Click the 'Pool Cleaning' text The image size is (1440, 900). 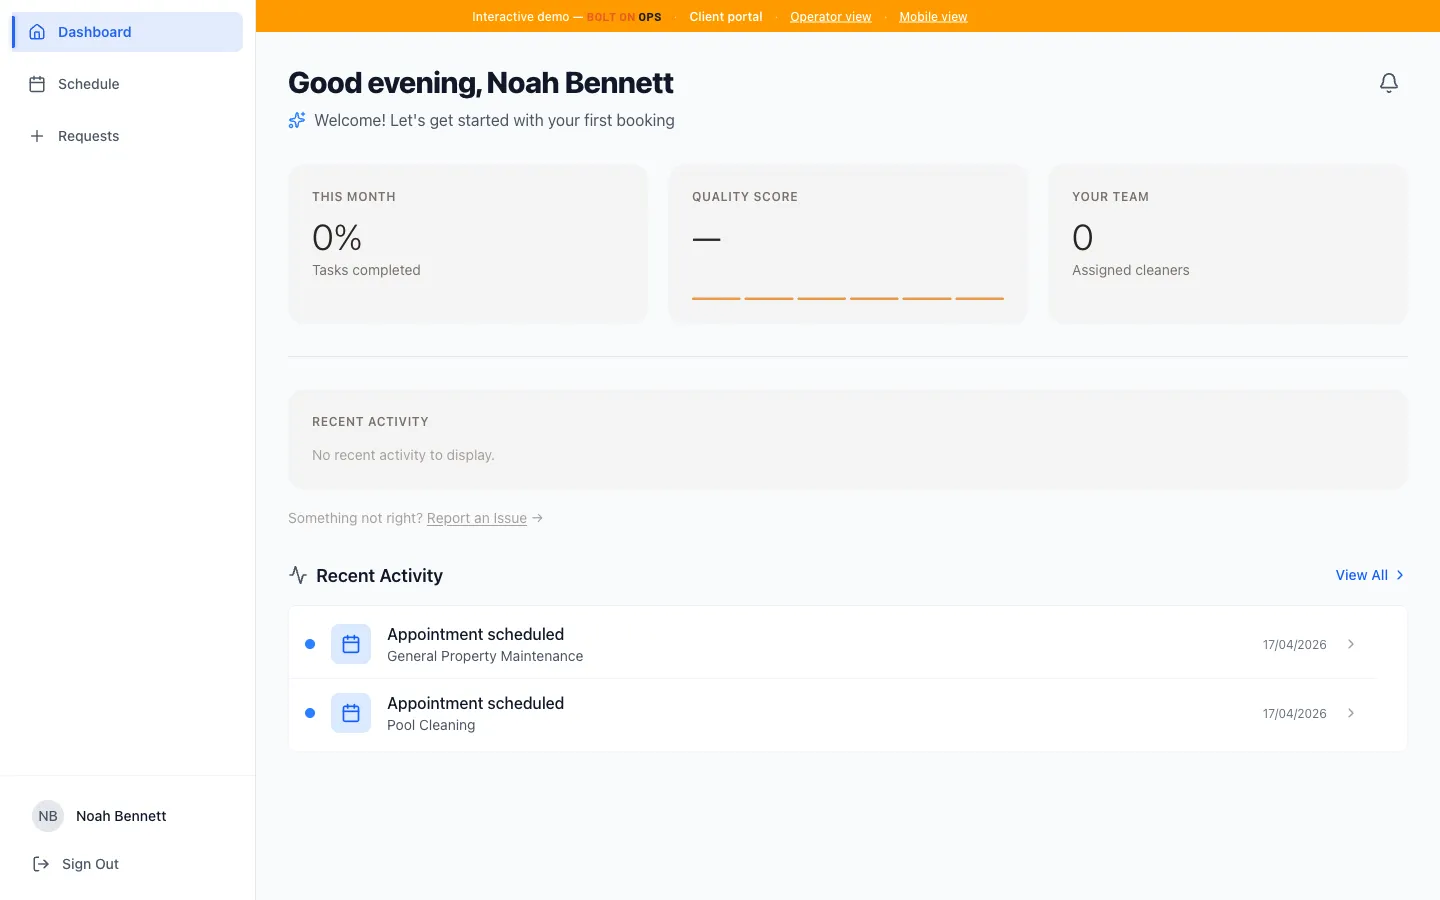[431, 725]
